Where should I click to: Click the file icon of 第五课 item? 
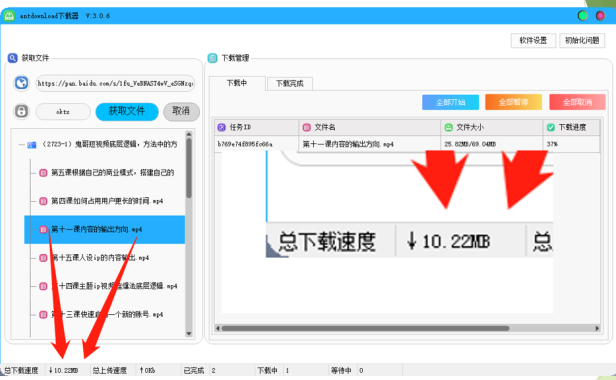pos(43,173)
